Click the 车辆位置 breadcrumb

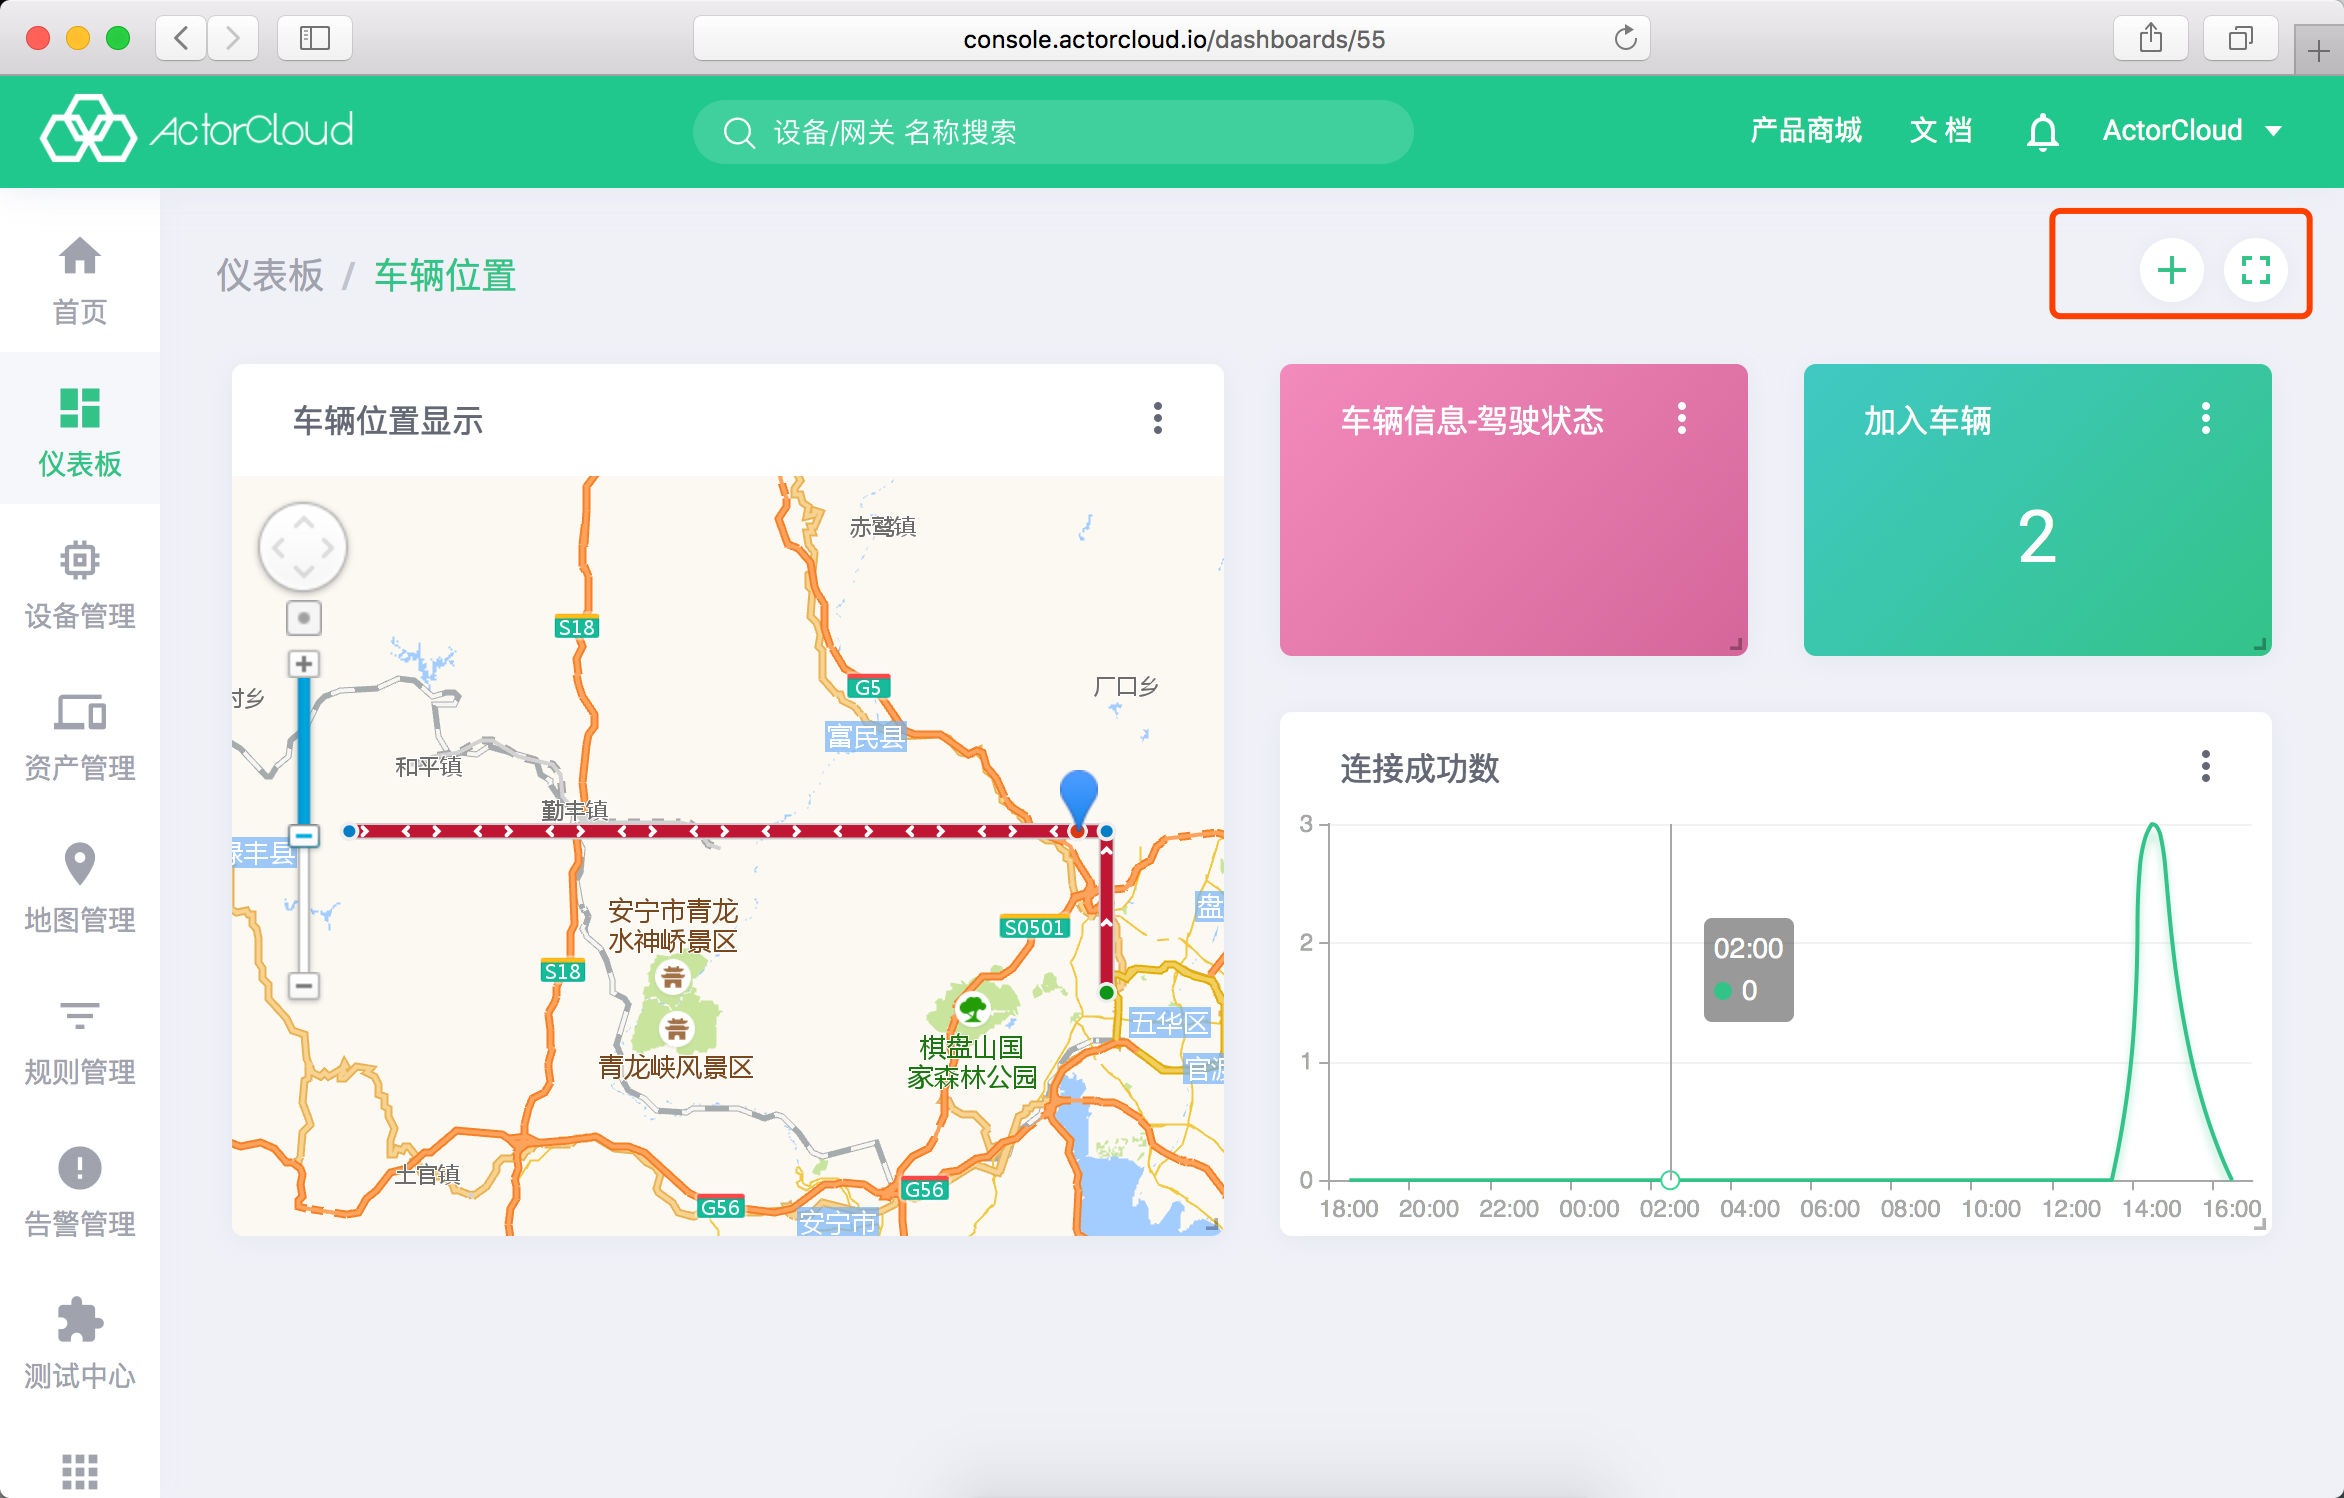(x=445, y=275)
